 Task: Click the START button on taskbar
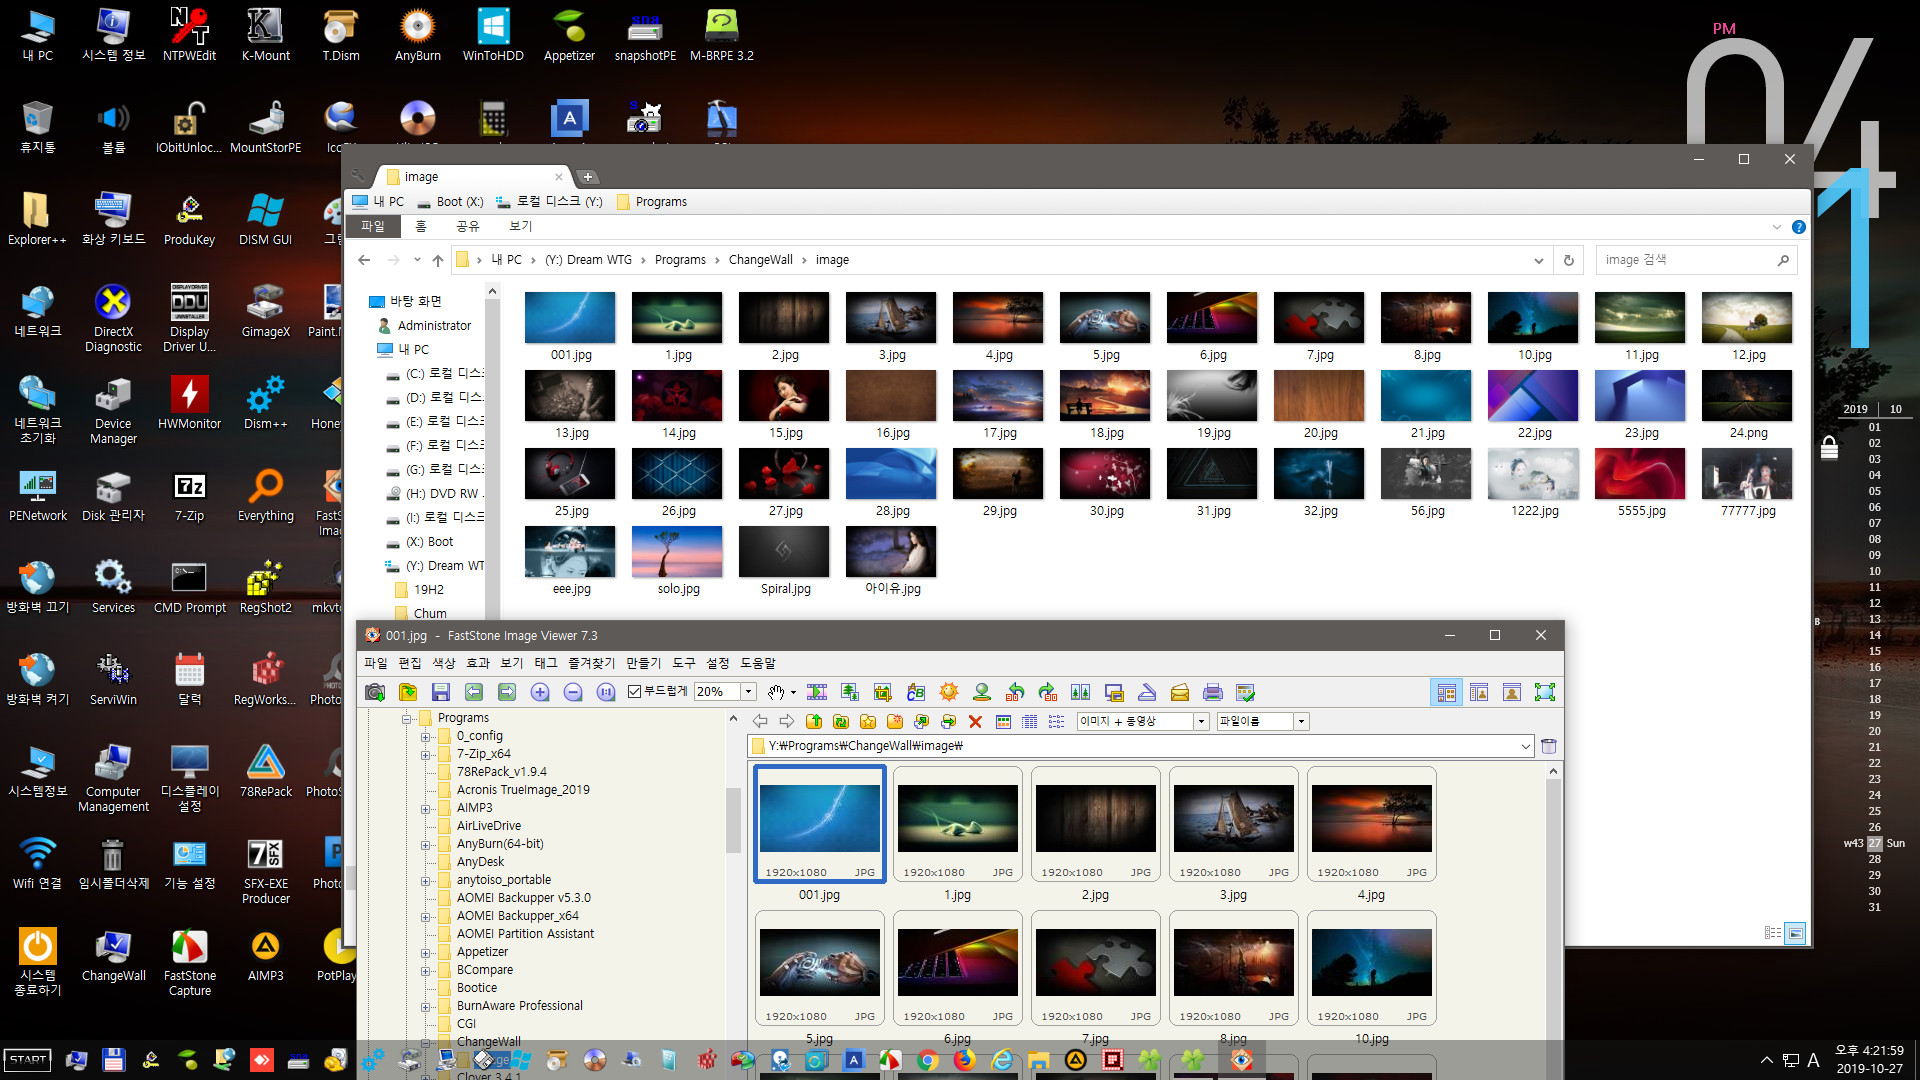click(28, 1060)
